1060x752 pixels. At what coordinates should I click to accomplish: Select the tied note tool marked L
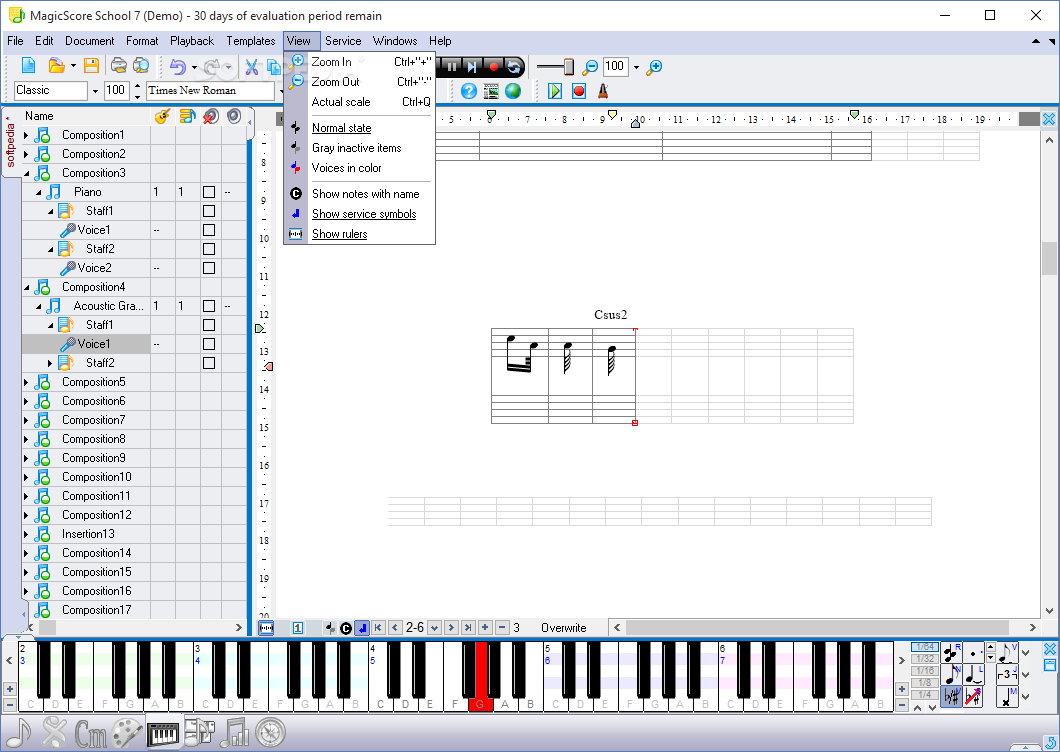pyautogui.click(x=973, y=674)
